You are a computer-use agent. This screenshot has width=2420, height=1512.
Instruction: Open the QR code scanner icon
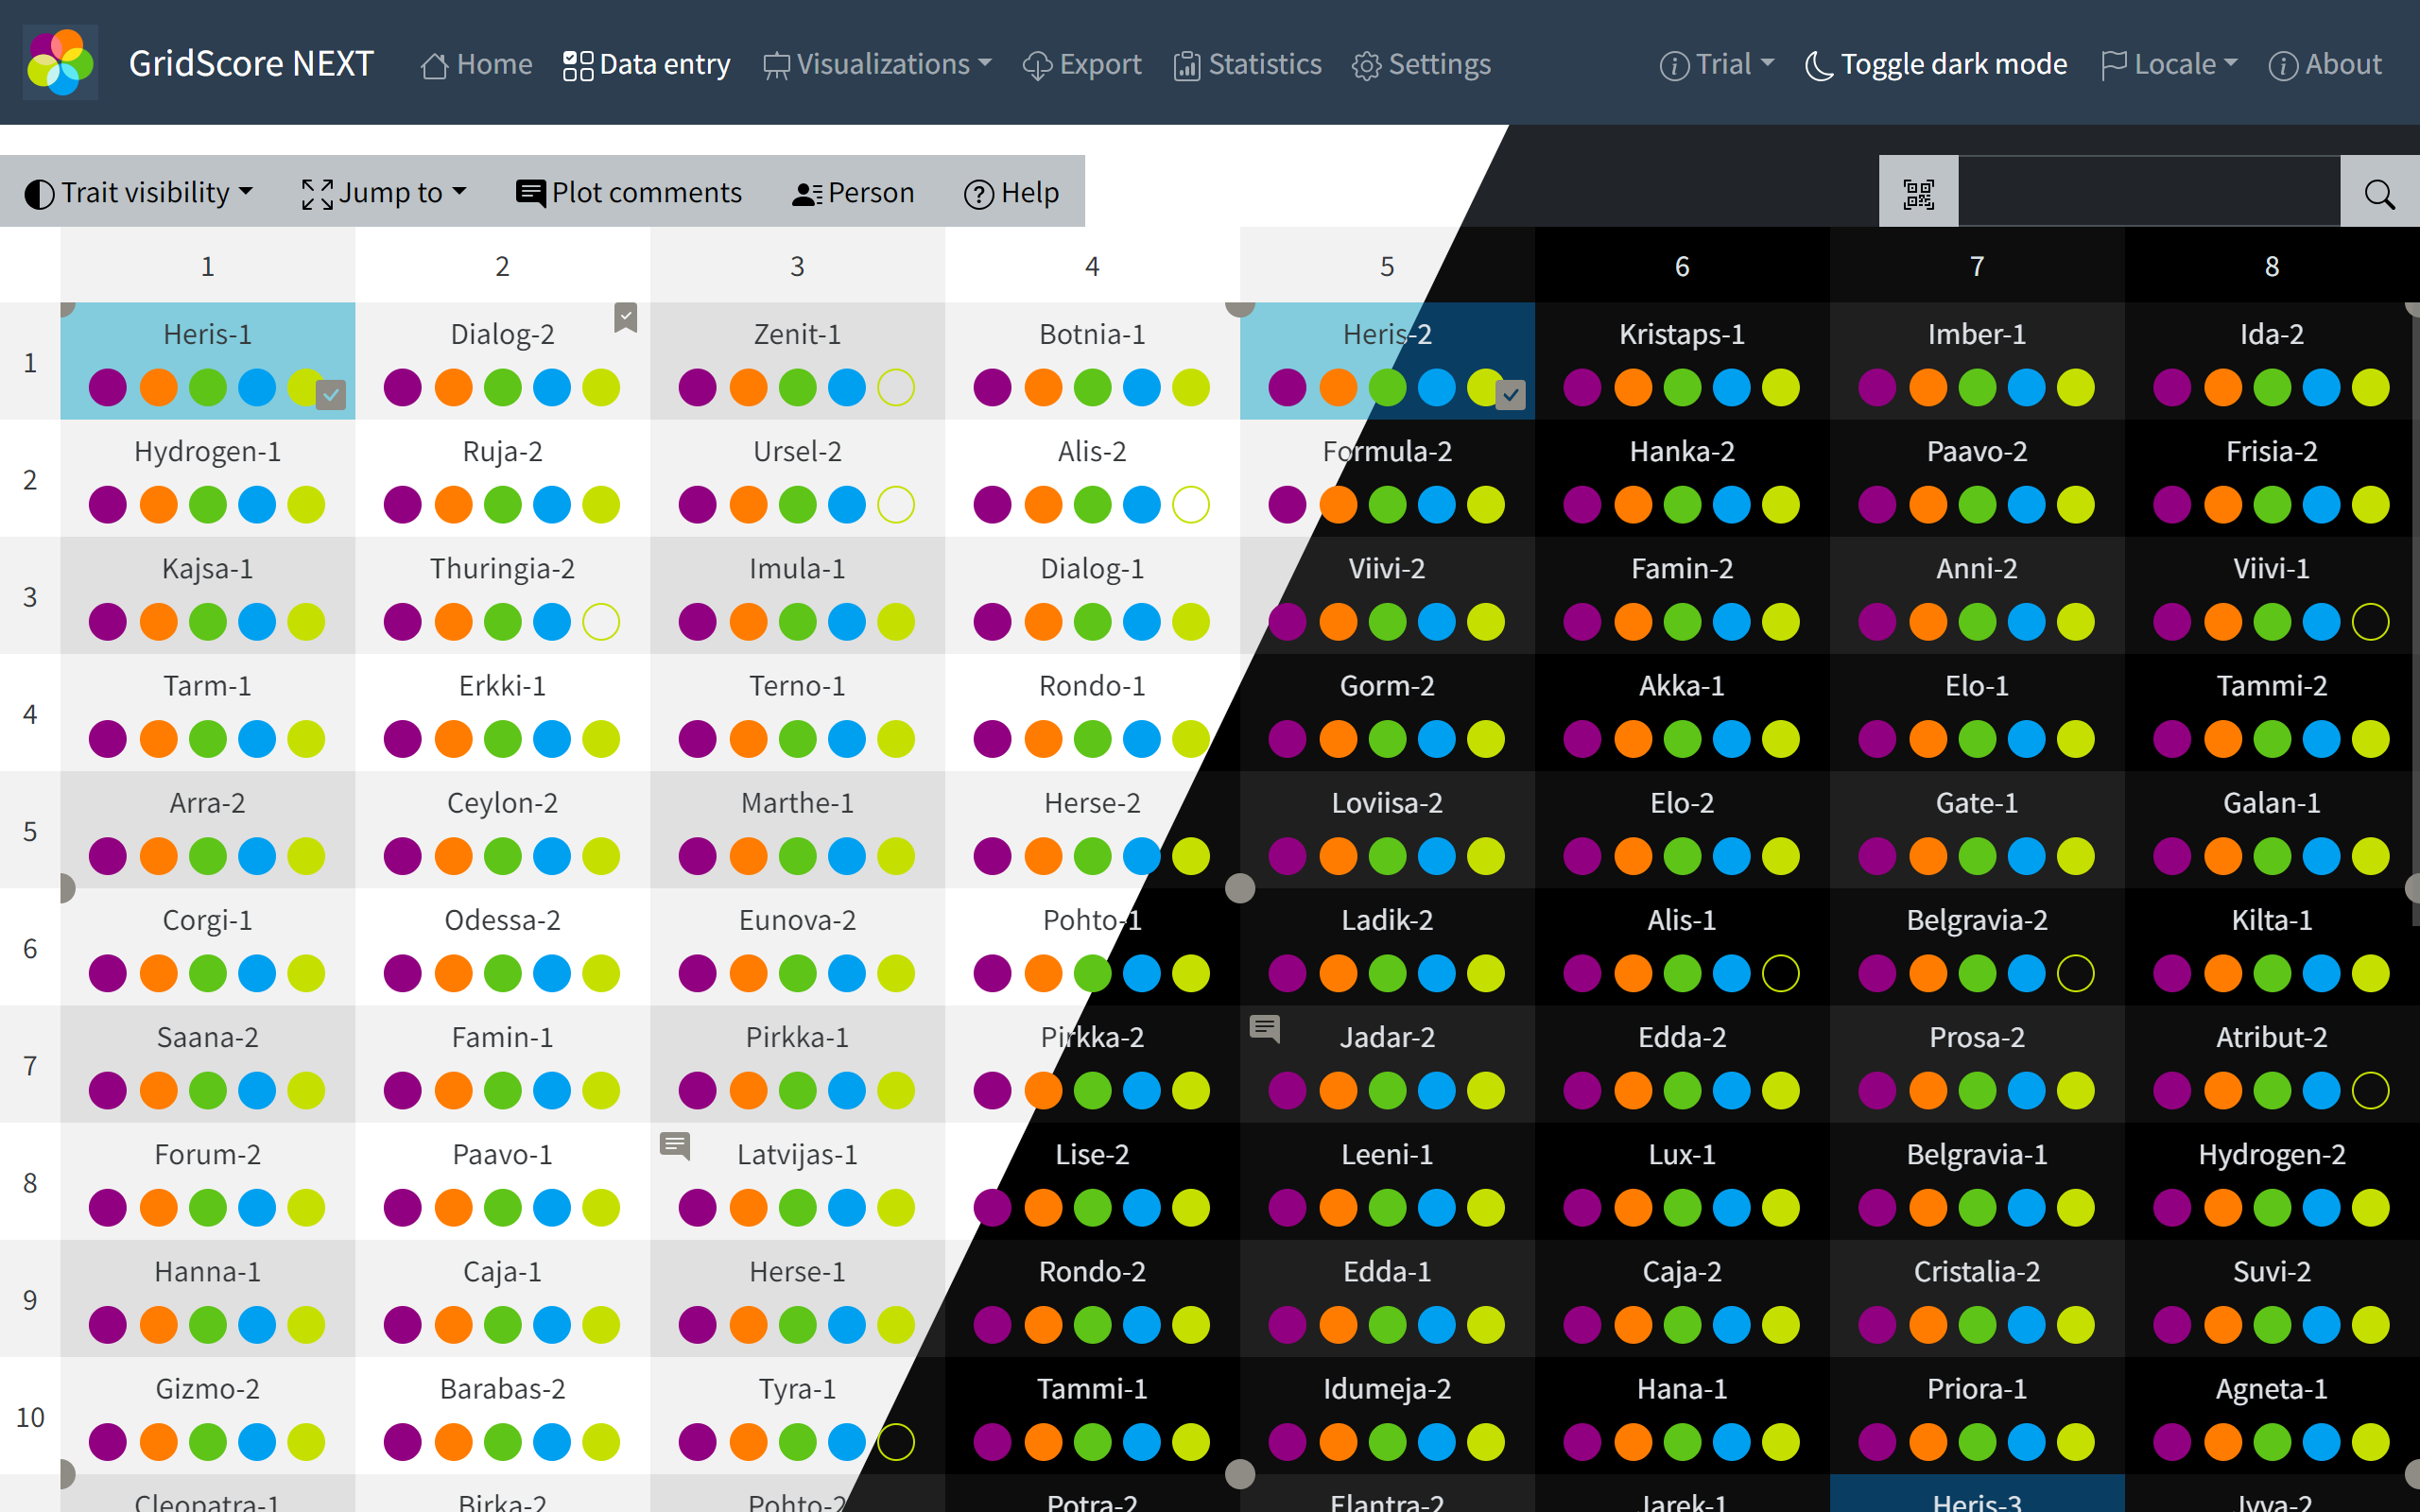click(x=1918, y=193)
